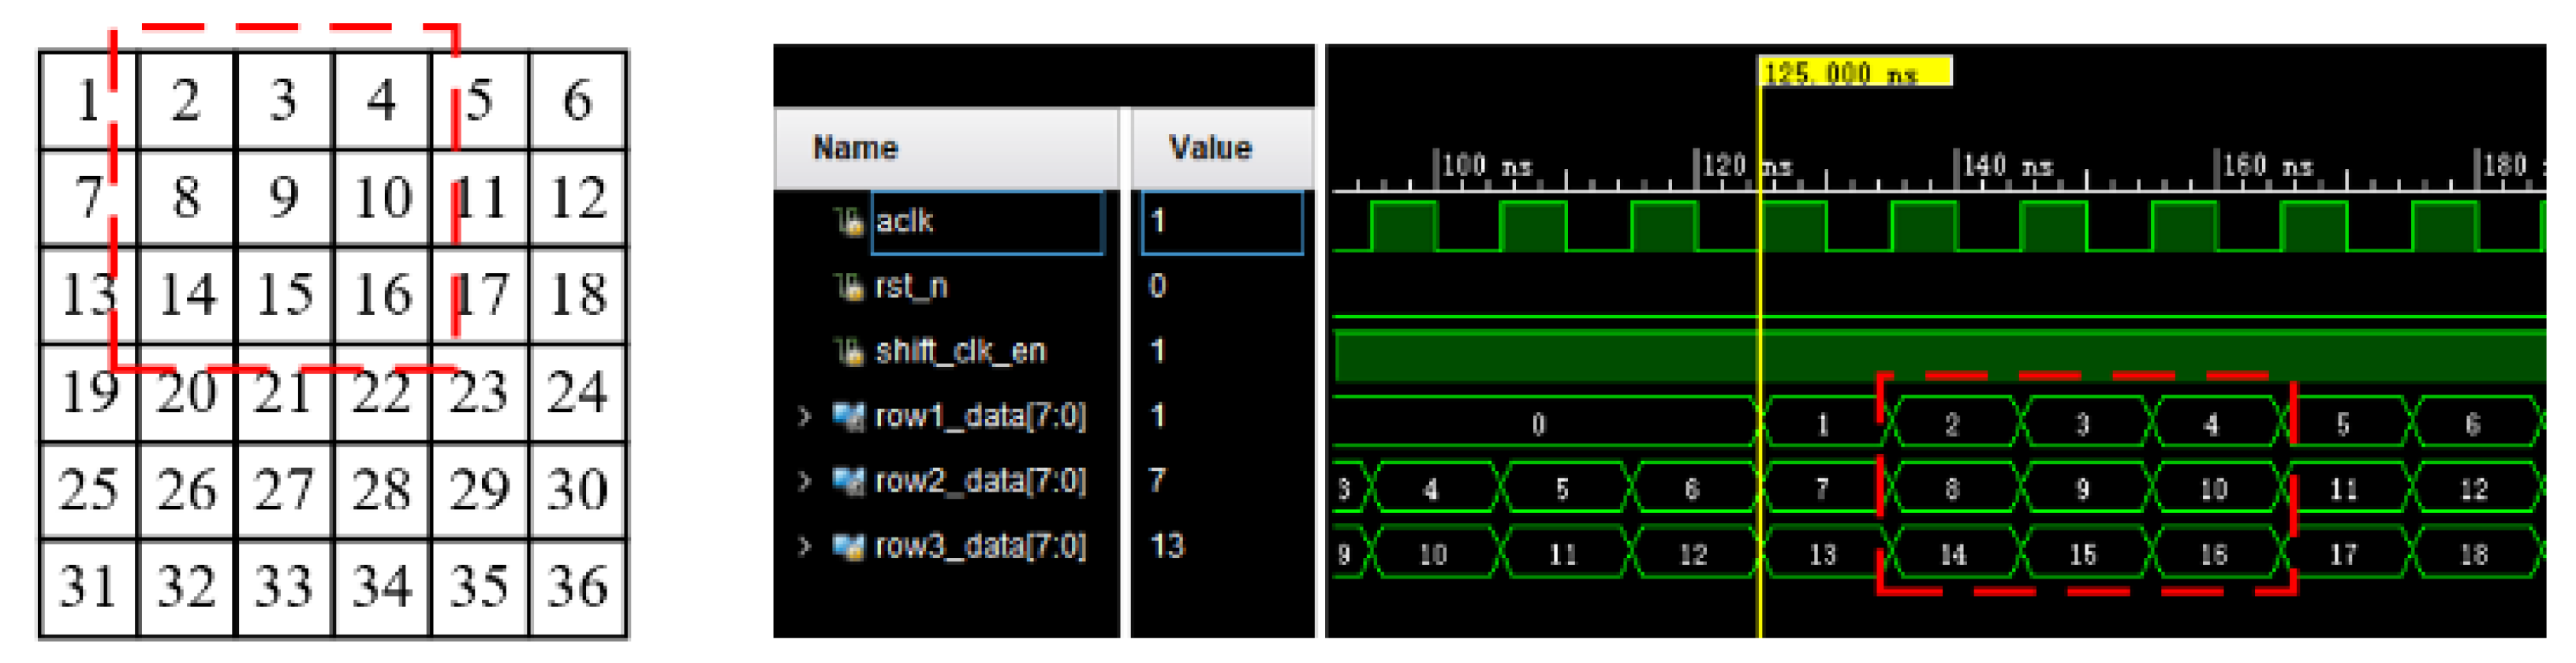Select the rst_n signal name
The image size is (2576, 663).
tap(910, 287)
